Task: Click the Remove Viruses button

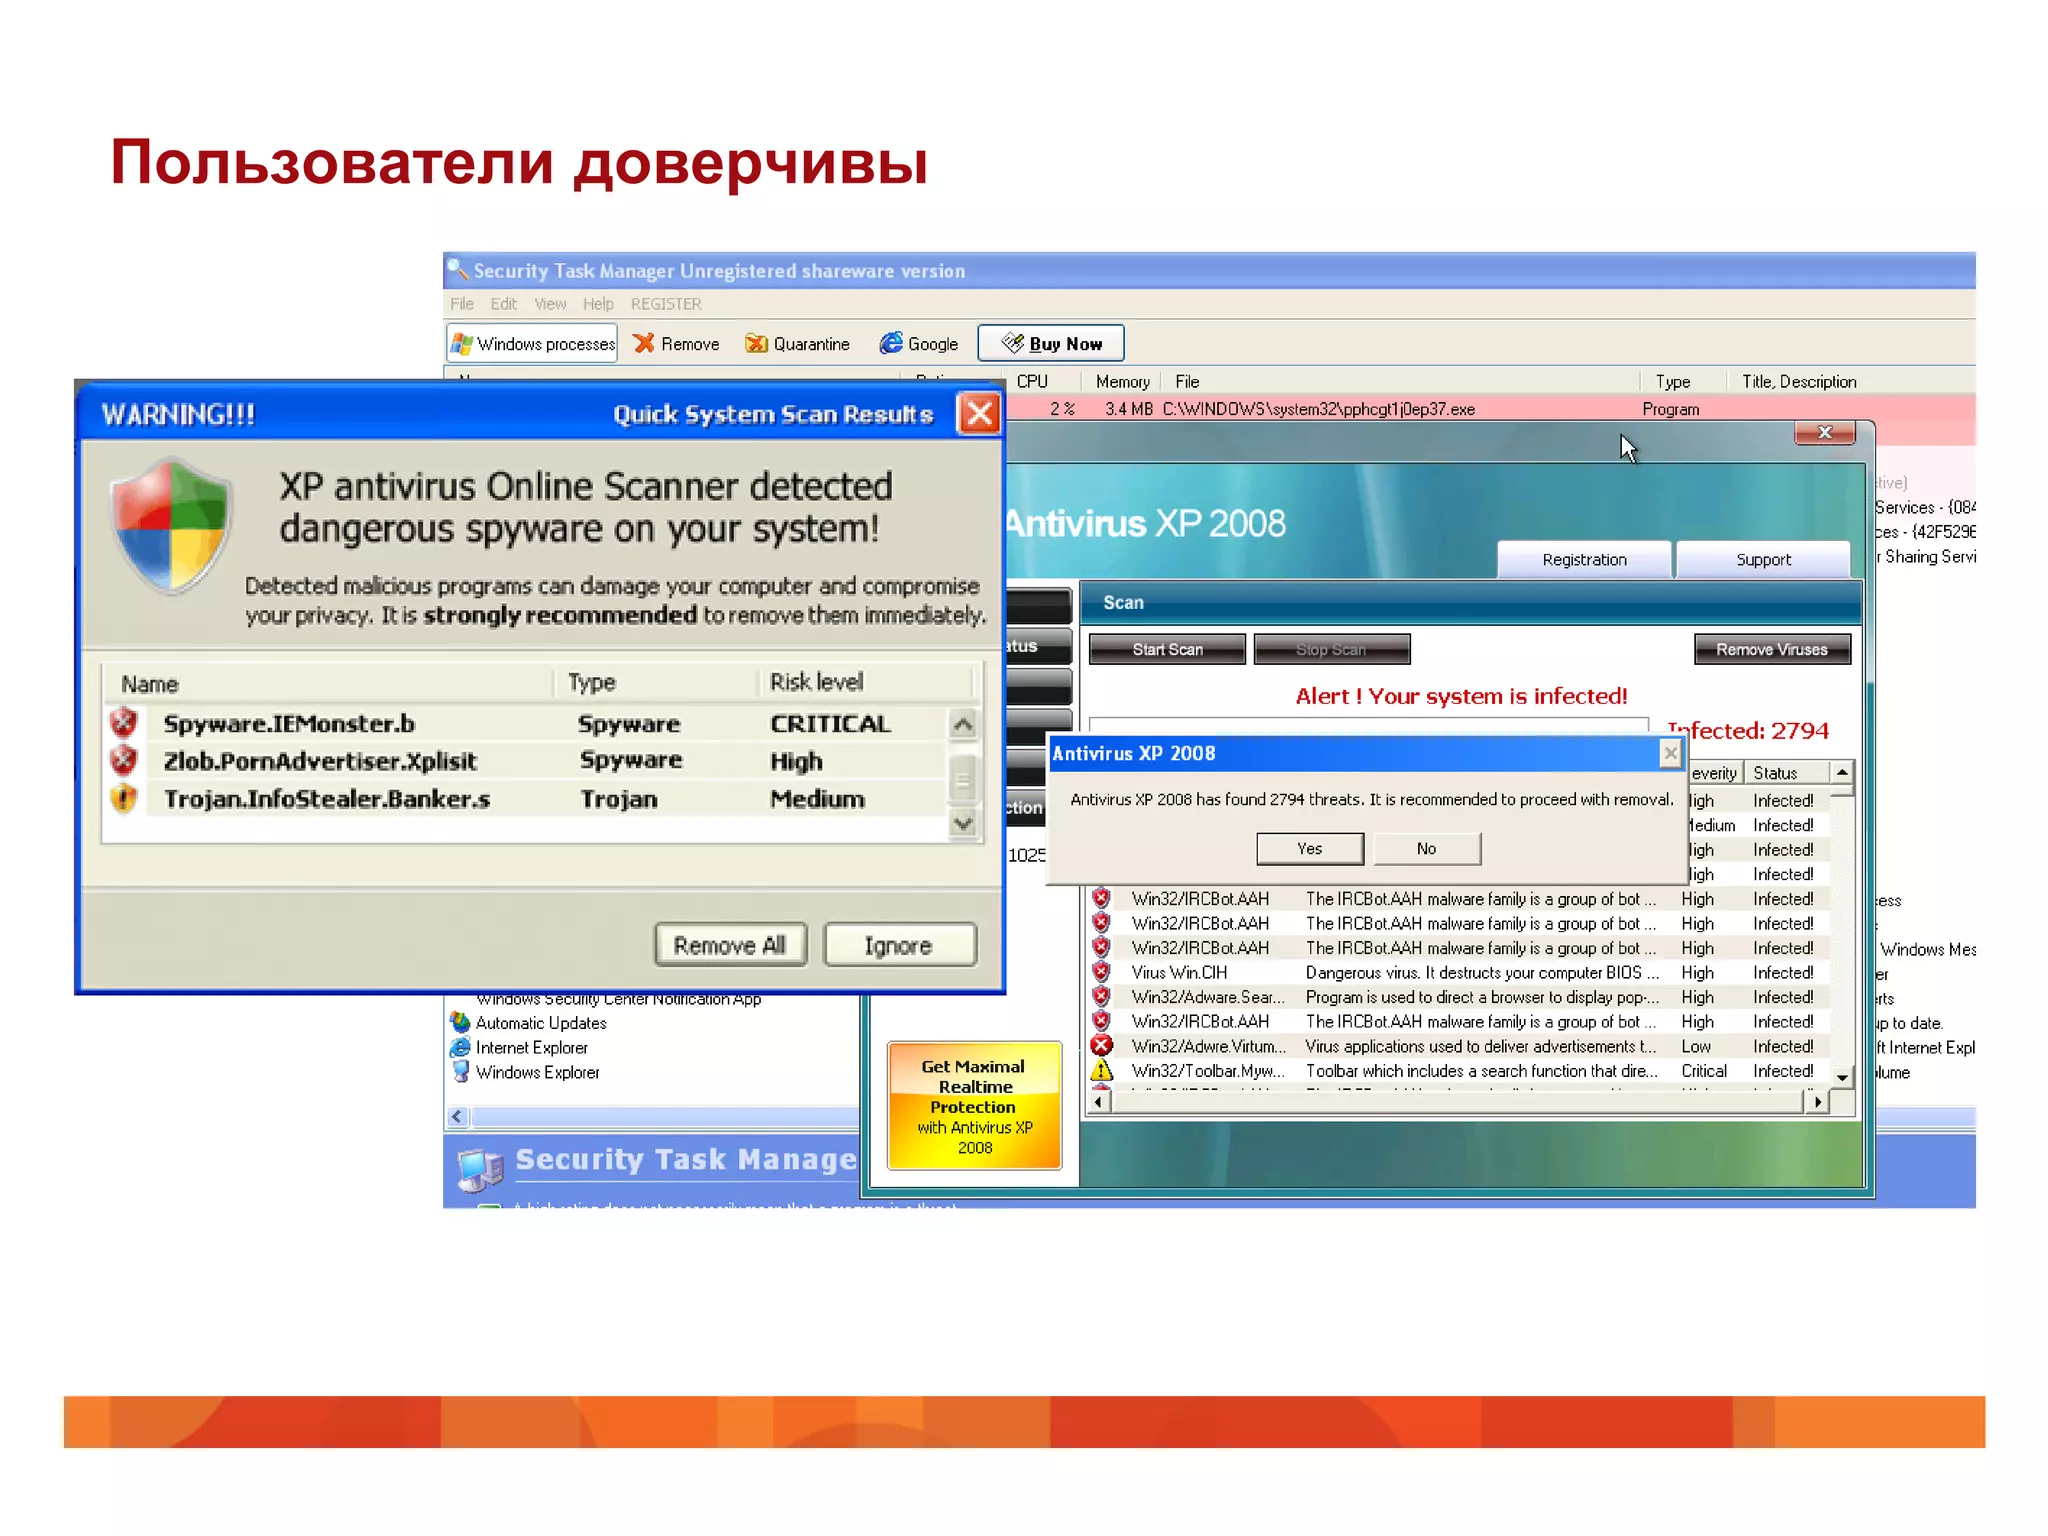Action: point(1772,650)
